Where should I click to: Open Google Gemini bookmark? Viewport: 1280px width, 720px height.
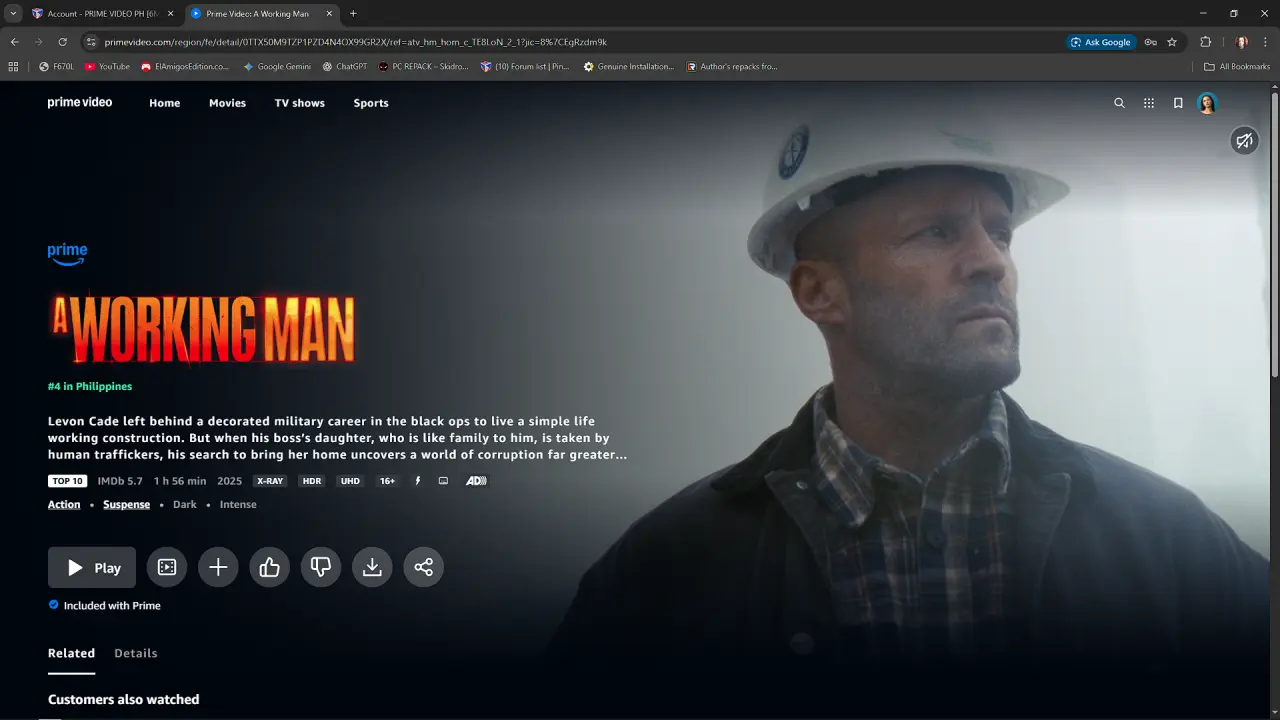tap(277, 67)
